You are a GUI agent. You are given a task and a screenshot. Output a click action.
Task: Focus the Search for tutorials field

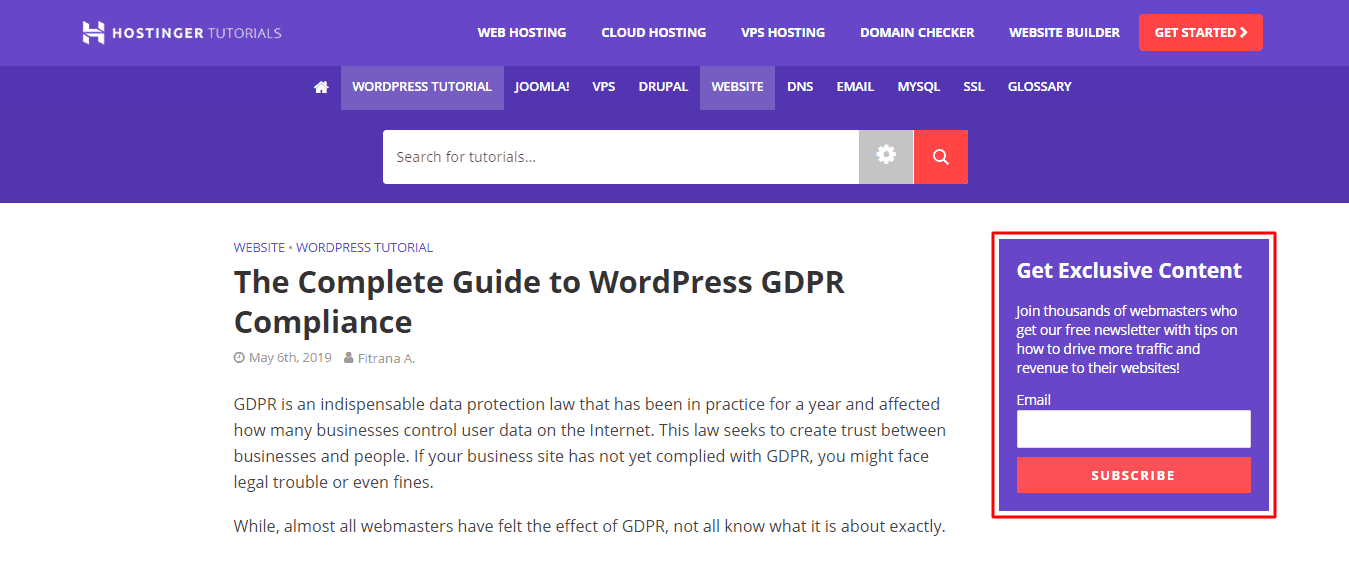pyautogui.click(x=621, y=157)
